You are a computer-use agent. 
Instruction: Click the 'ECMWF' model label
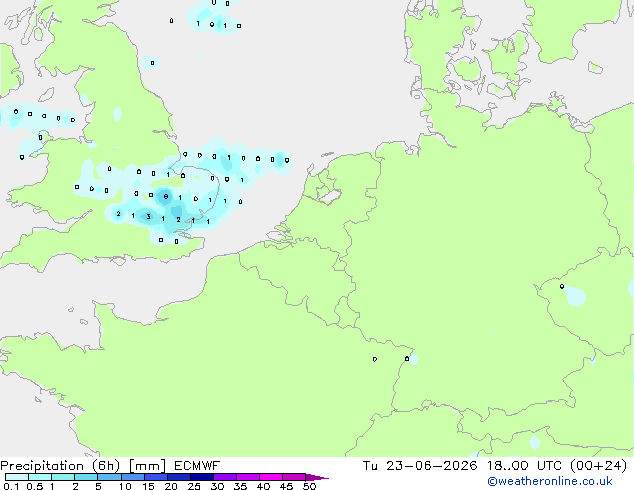click(x=197, y=466)
